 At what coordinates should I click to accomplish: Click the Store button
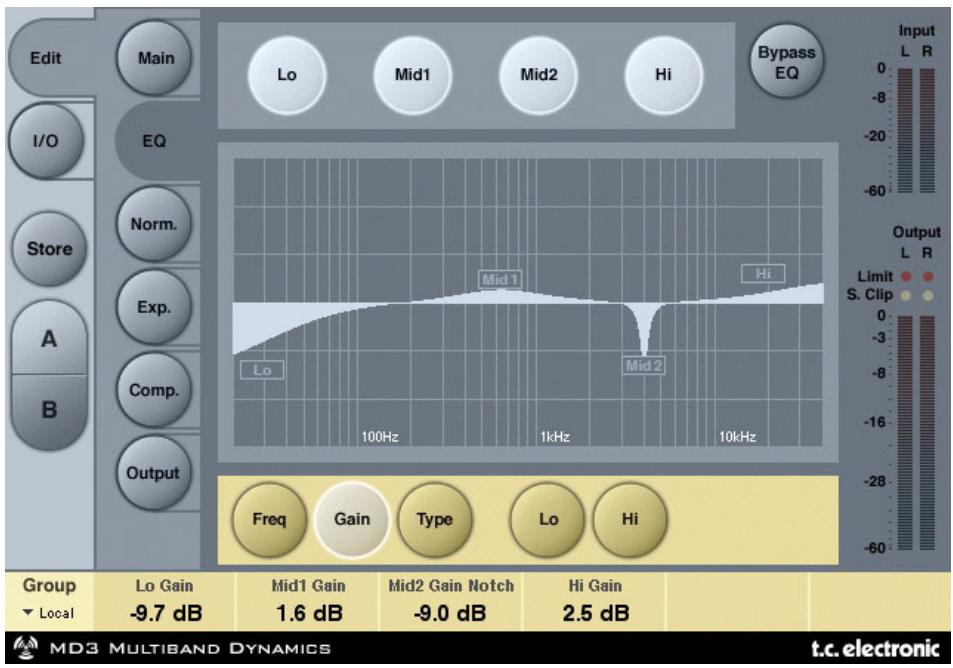(x=49, y=249)
